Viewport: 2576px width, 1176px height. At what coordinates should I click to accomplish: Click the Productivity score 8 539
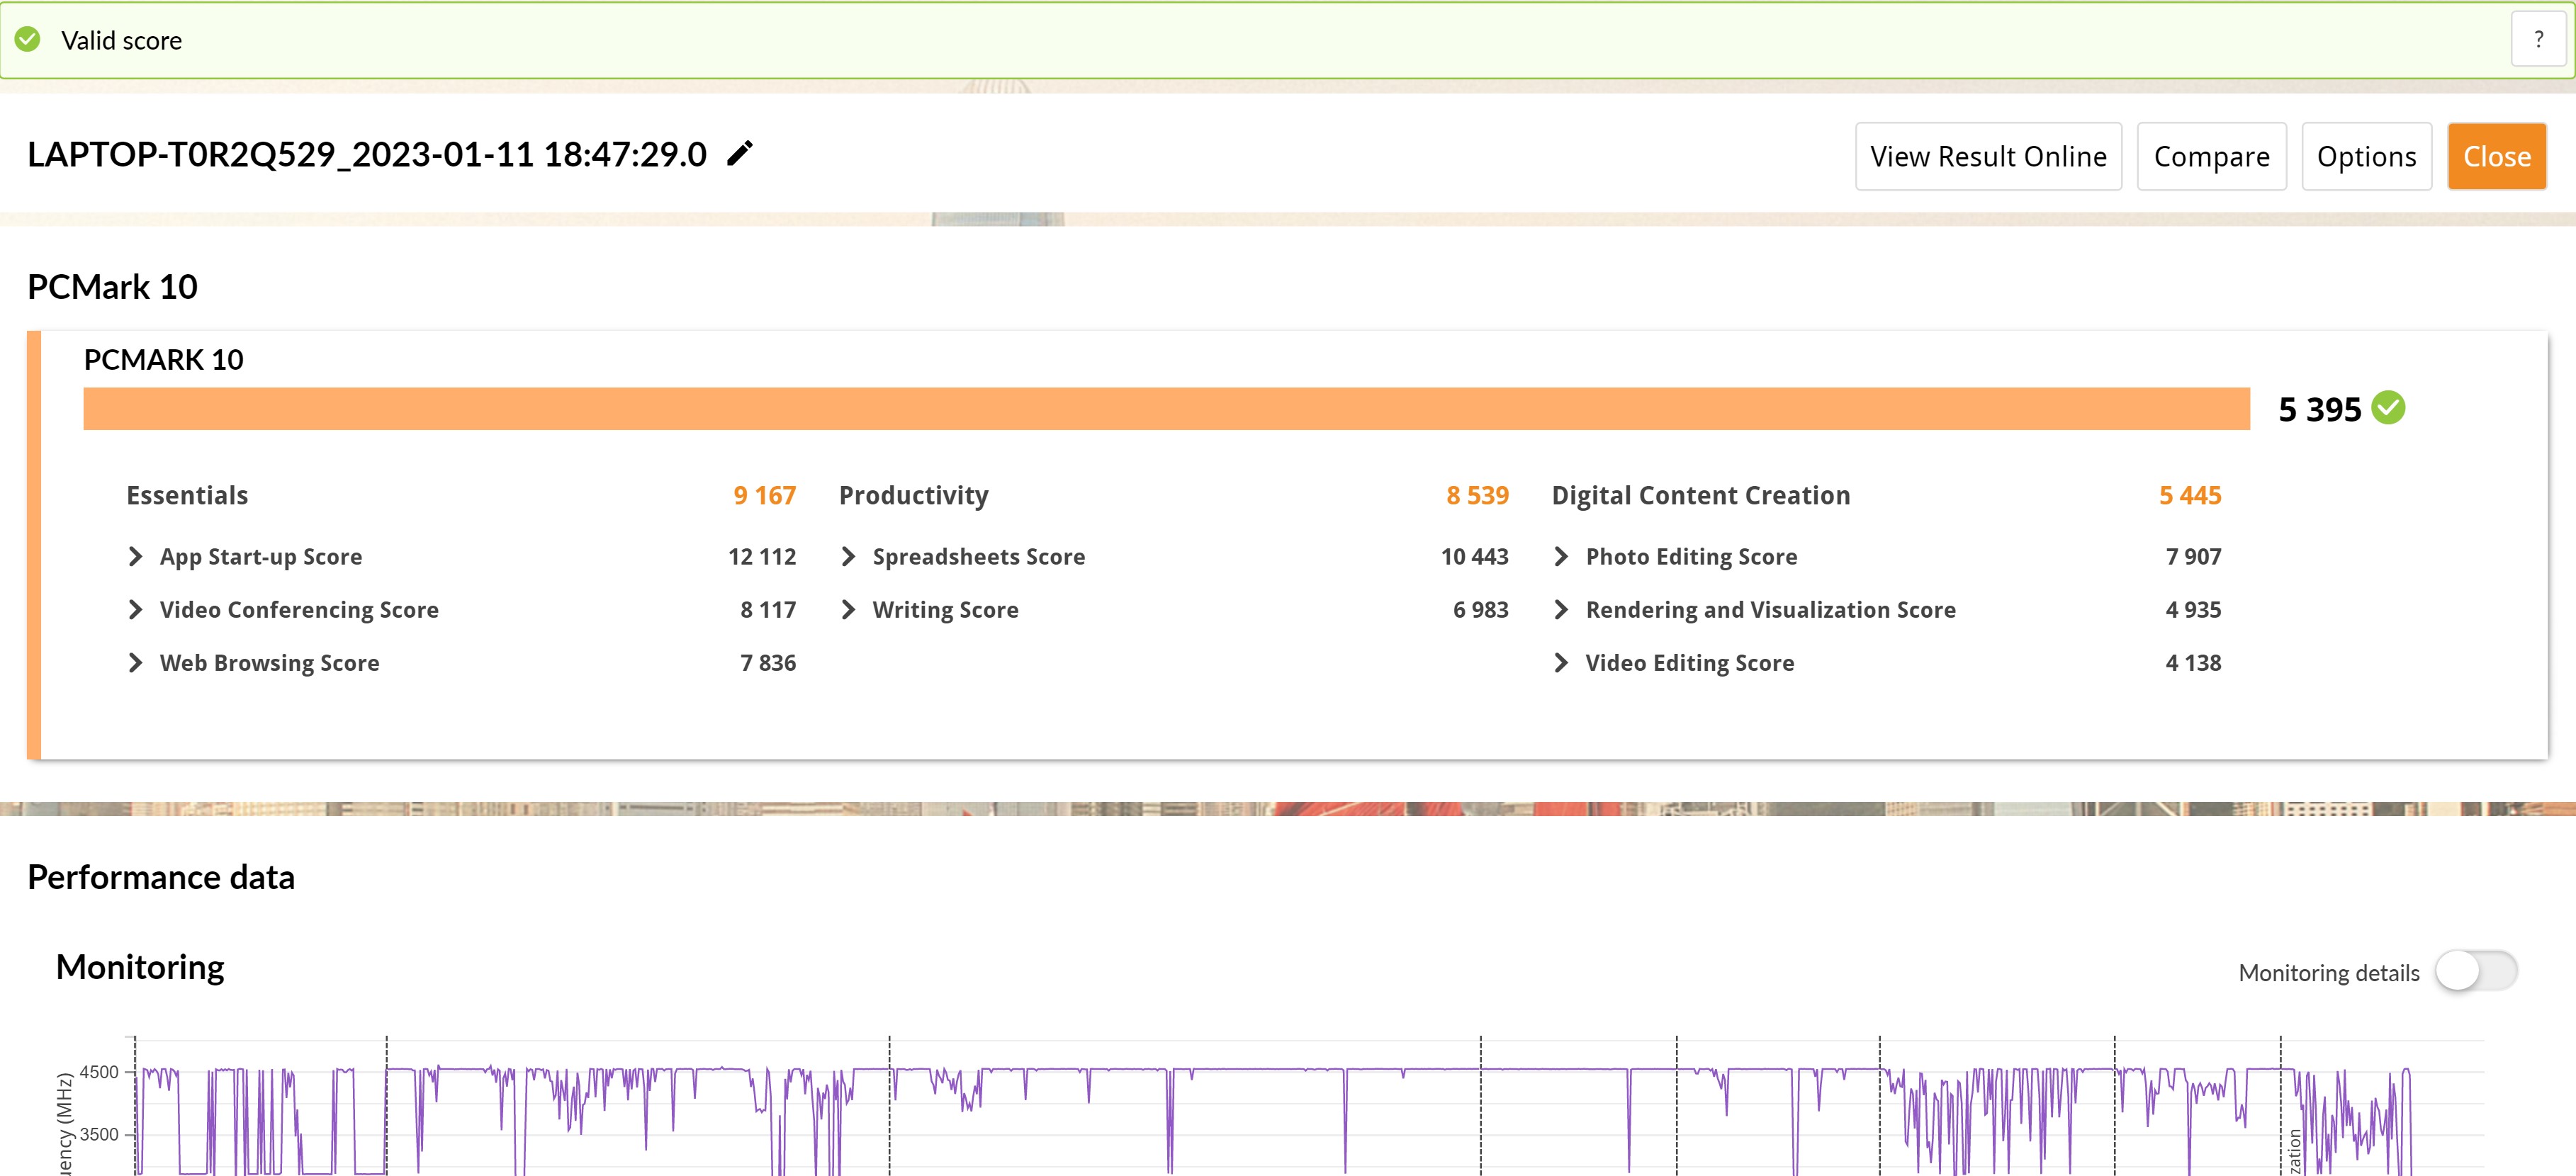pyautogui.click(x=1477, y=495)
